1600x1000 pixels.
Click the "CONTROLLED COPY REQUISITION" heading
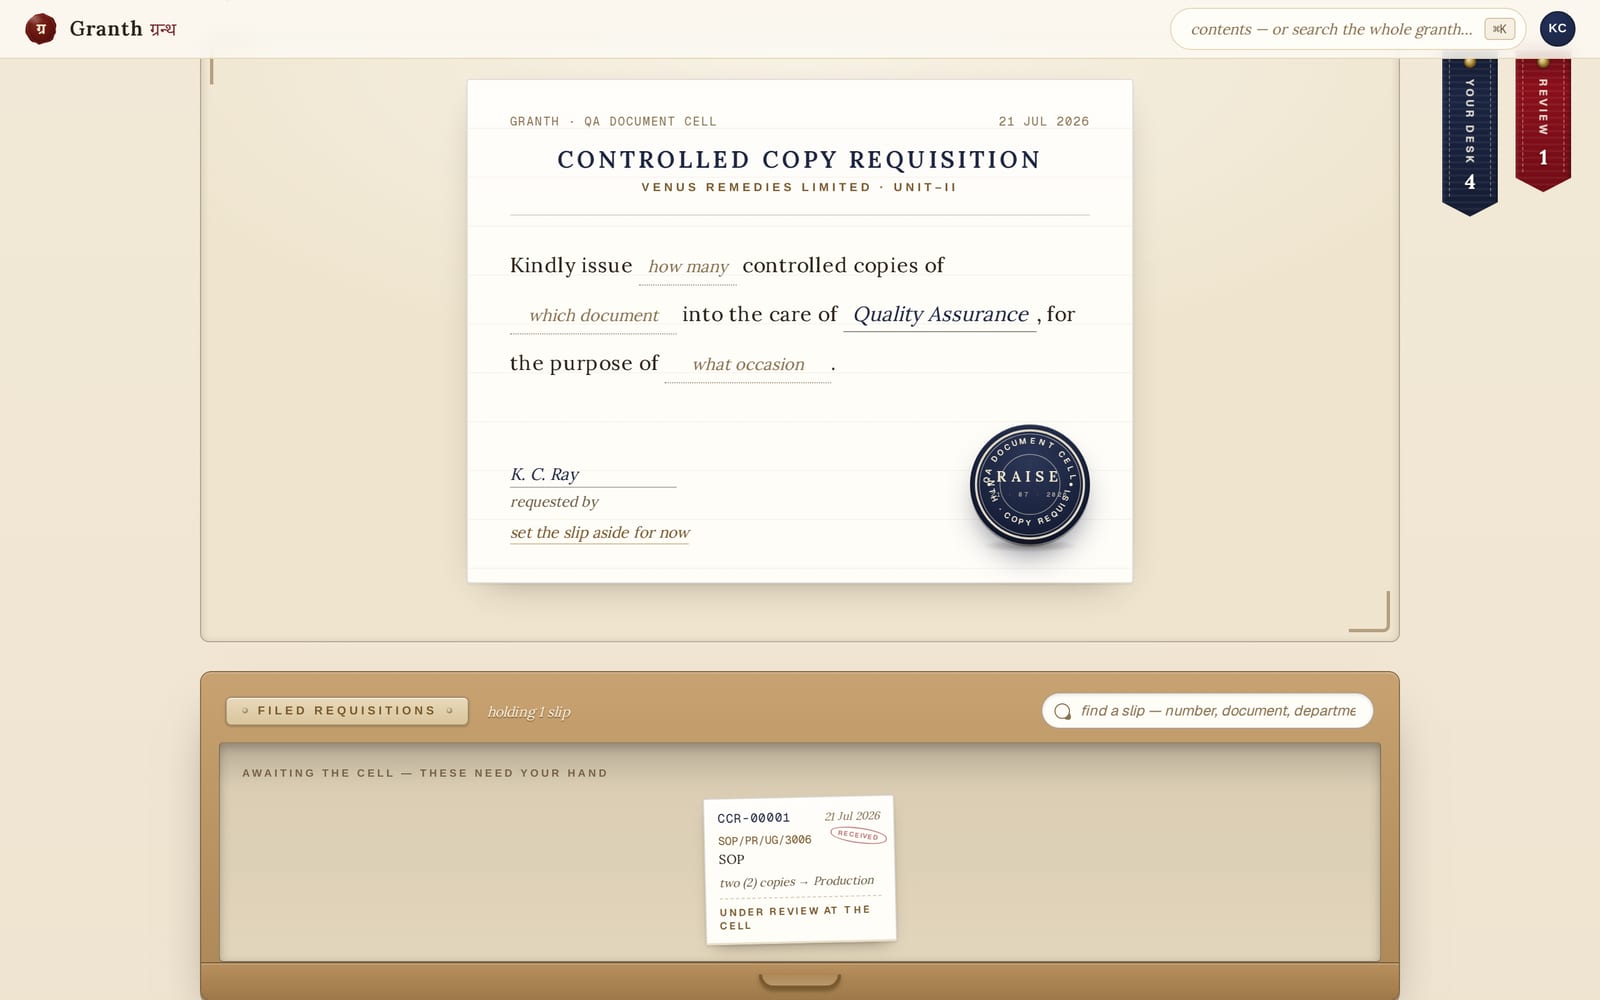(x=799, y=160)
